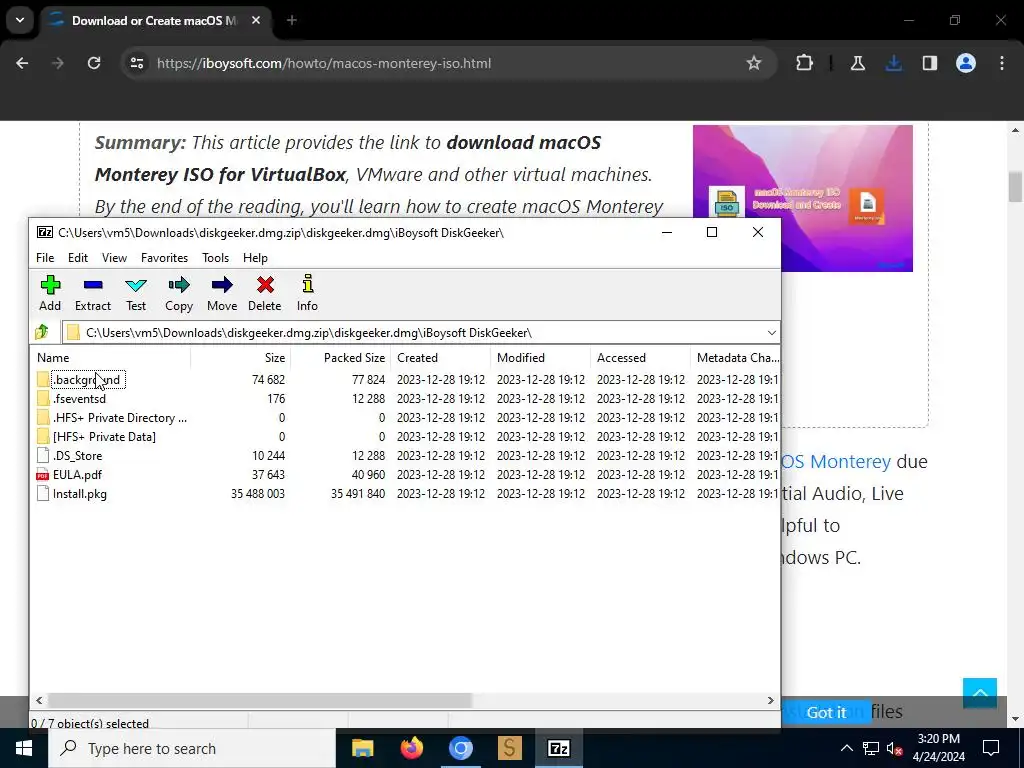Launch Firefox from the taskbar
Image resolution: width=1024 pixels, height=768 pixels.
pyautogui.click(x=411, y=748)
